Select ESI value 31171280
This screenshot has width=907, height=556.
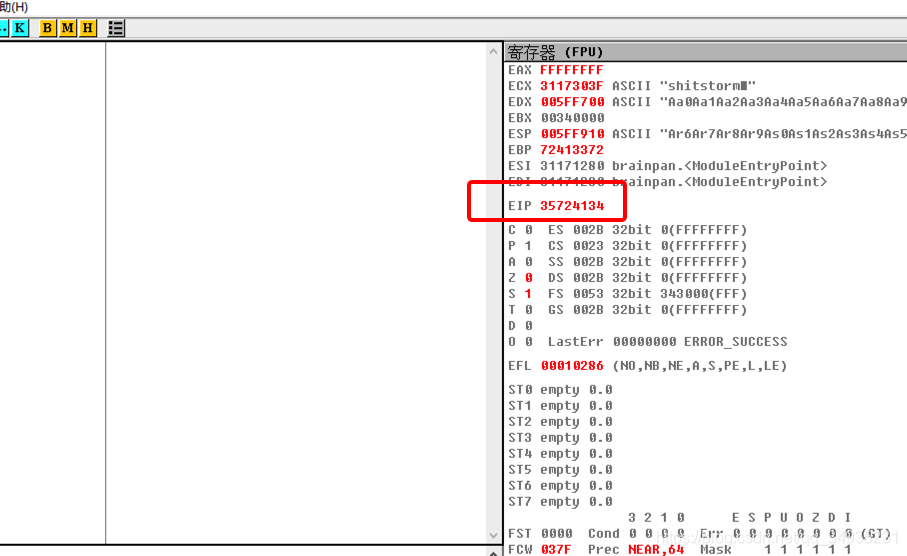point(572,166)
